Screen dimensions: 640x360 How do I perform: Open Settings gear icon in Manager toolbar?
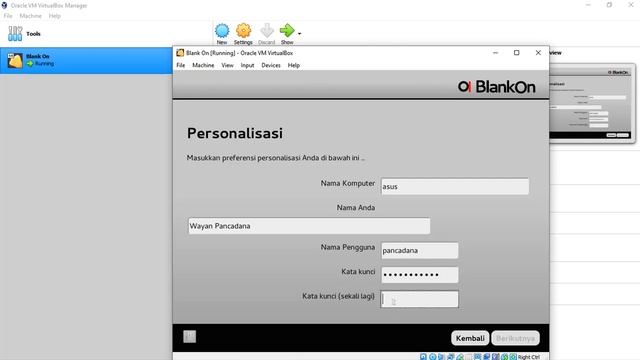click(x=243, y=31)
